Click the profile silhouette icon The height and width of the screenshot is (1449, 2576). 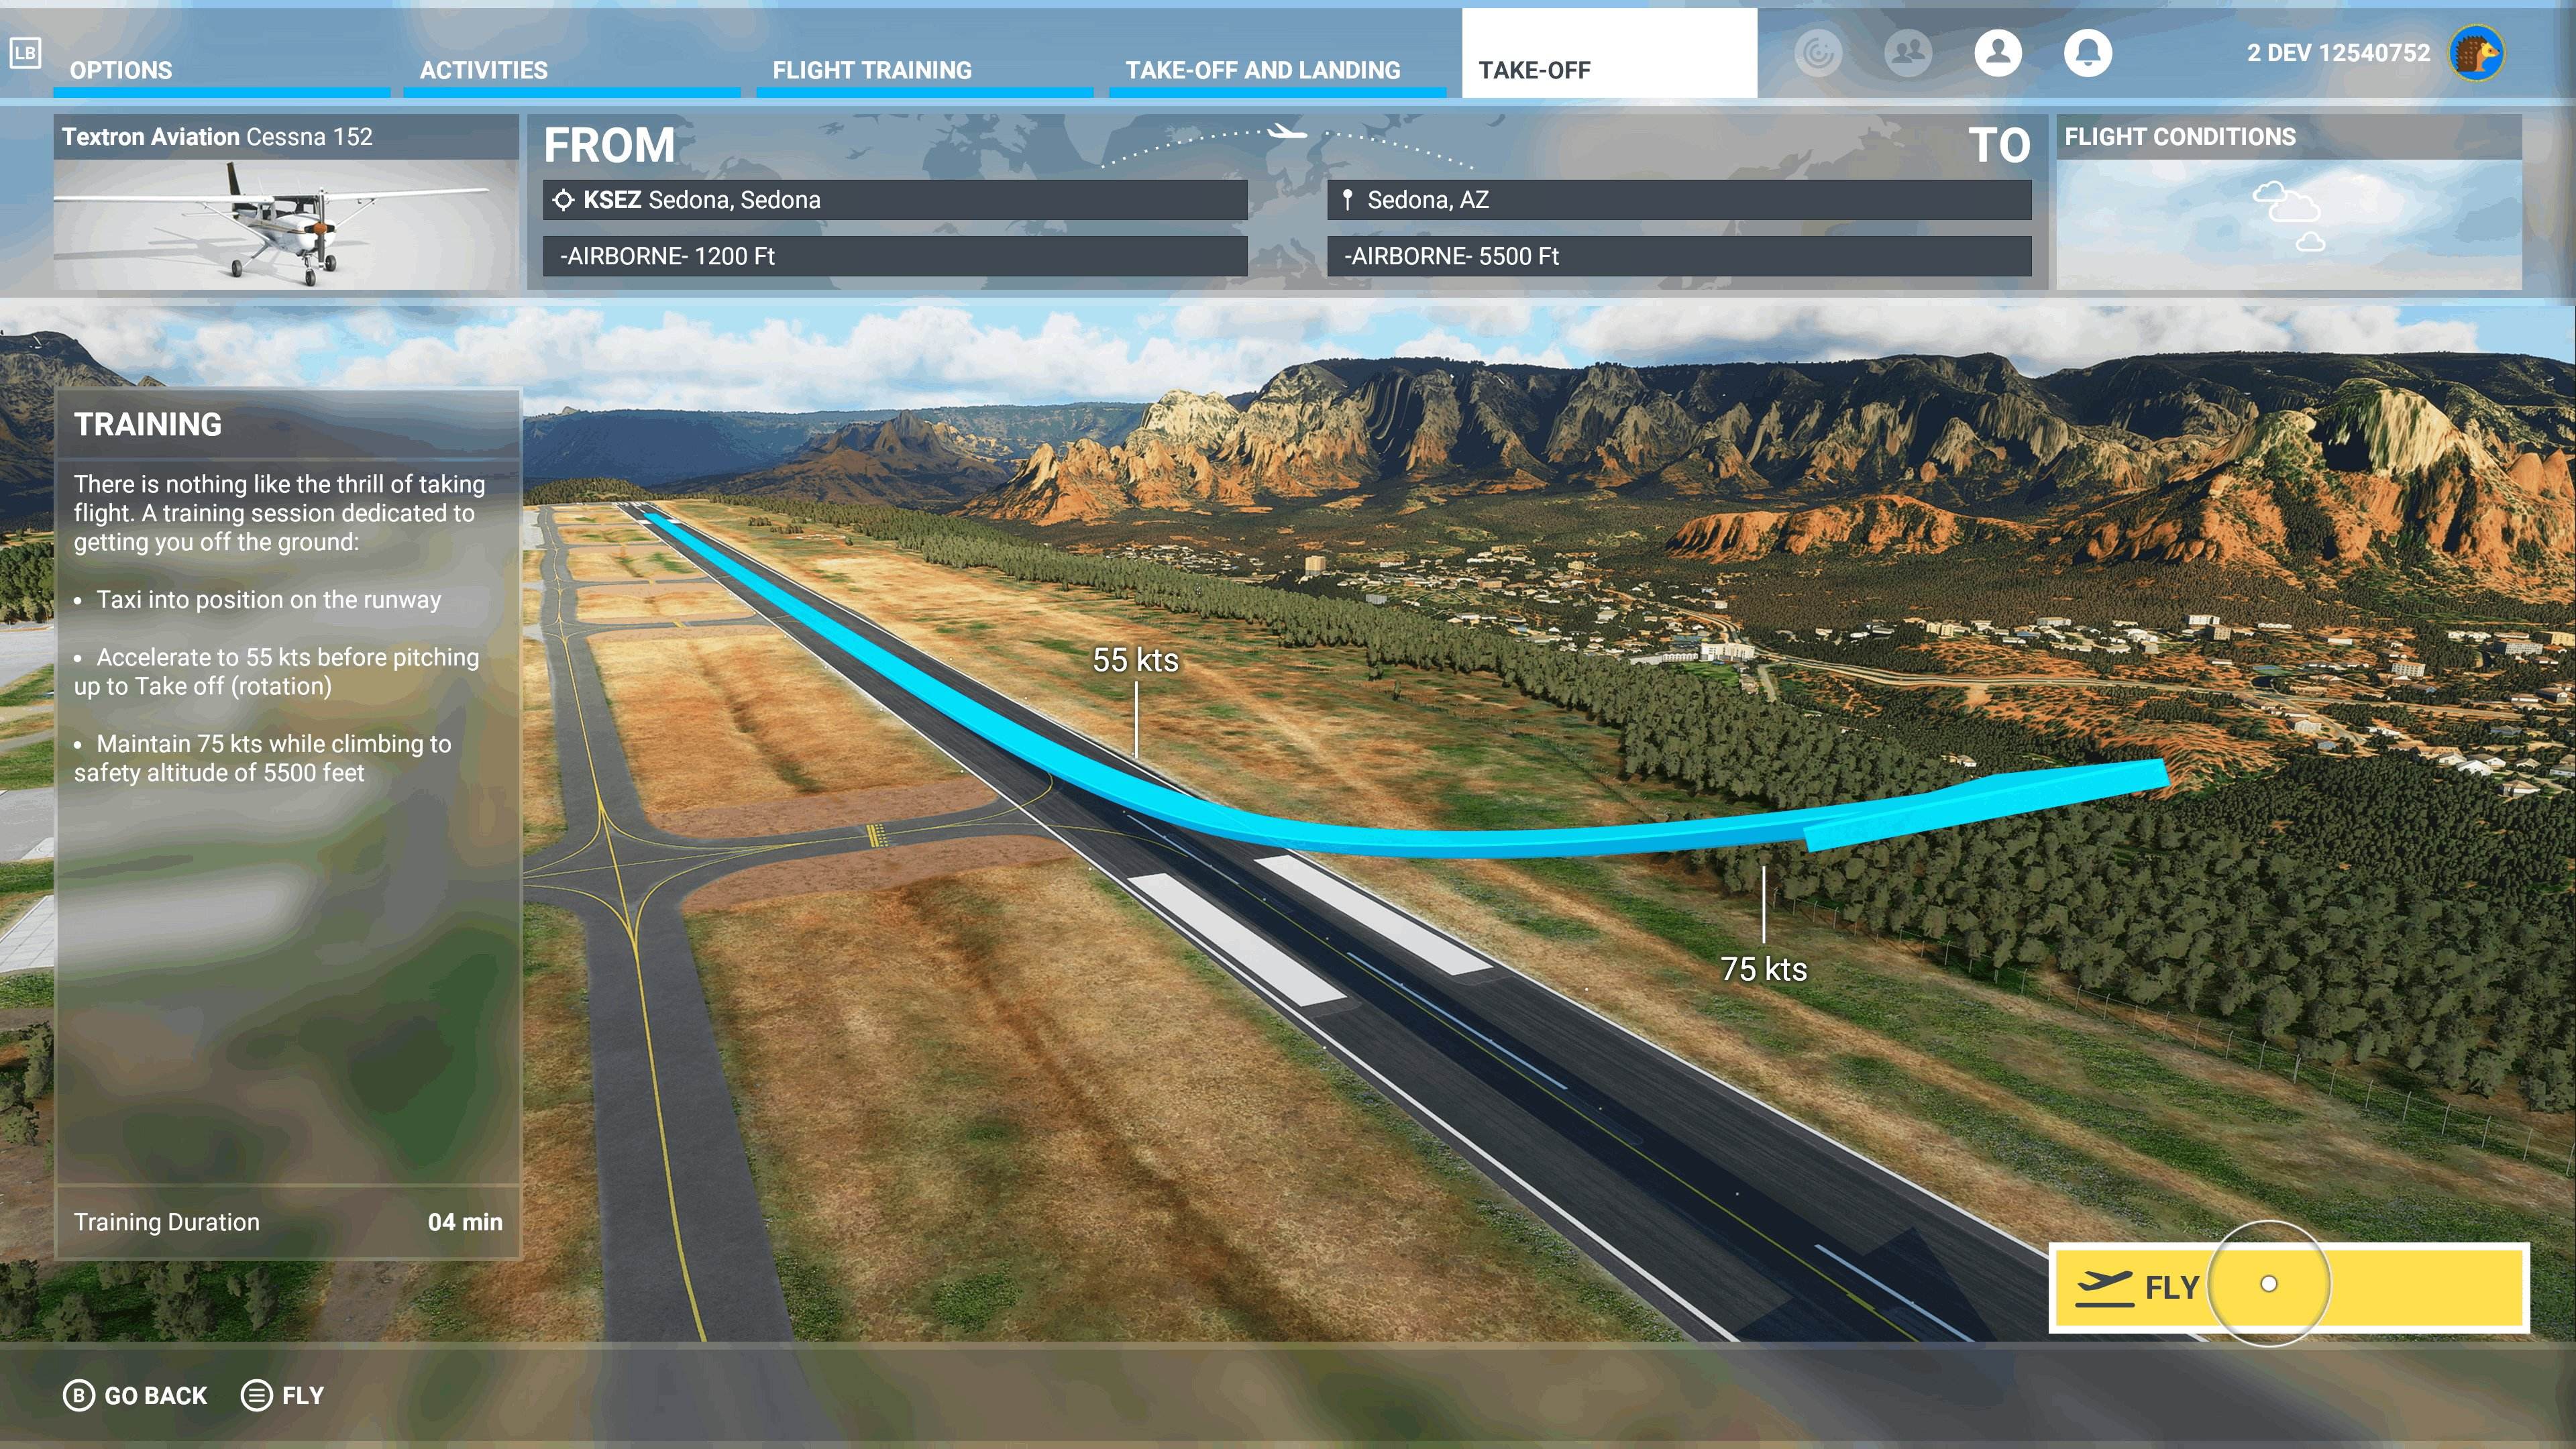coord(1998,55)
